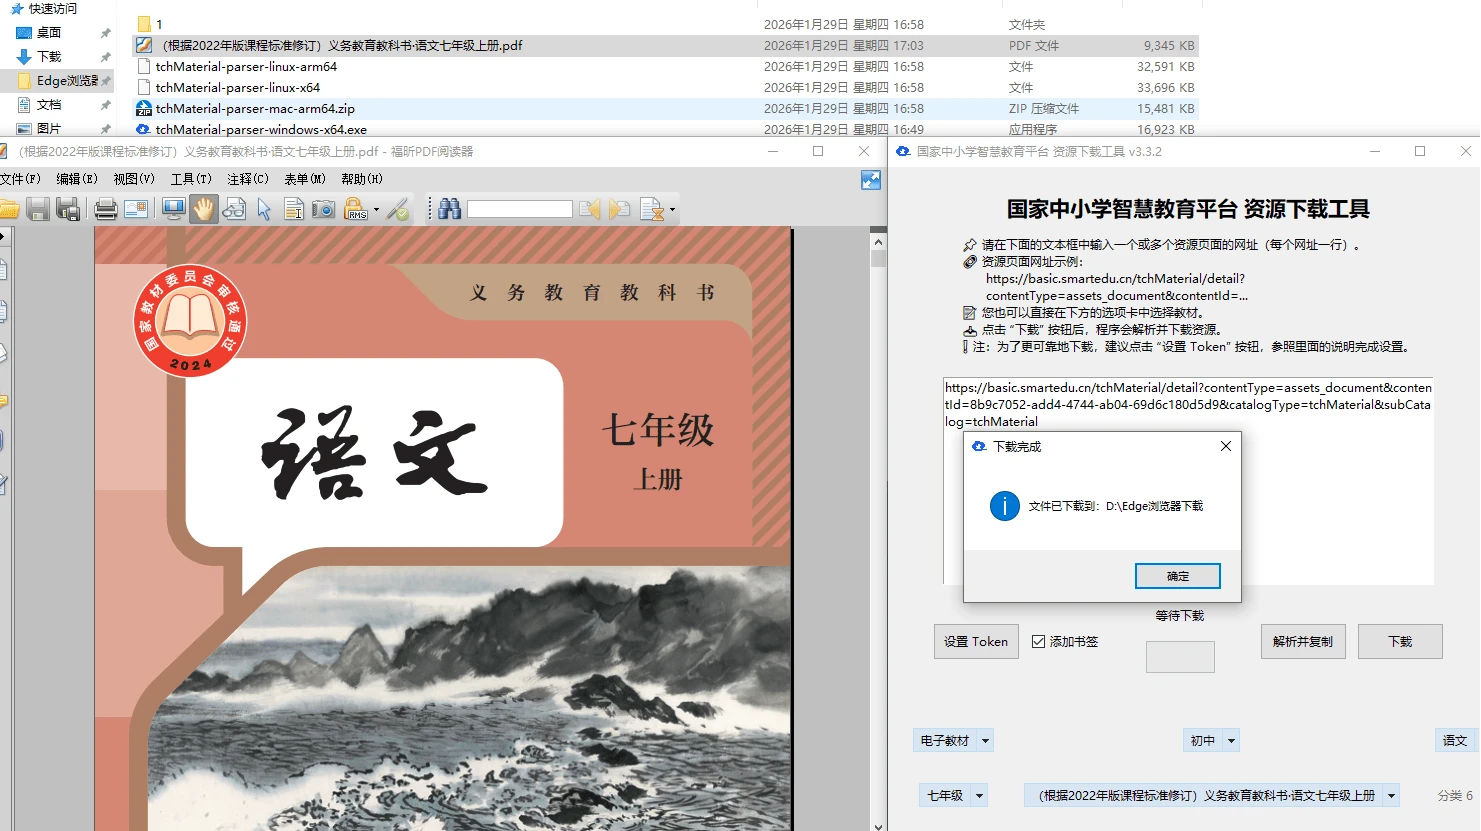Open the 工具 menu in Foxit
Screen dimensions: 1481x831
pyautogui.click(x=190, y=178)
